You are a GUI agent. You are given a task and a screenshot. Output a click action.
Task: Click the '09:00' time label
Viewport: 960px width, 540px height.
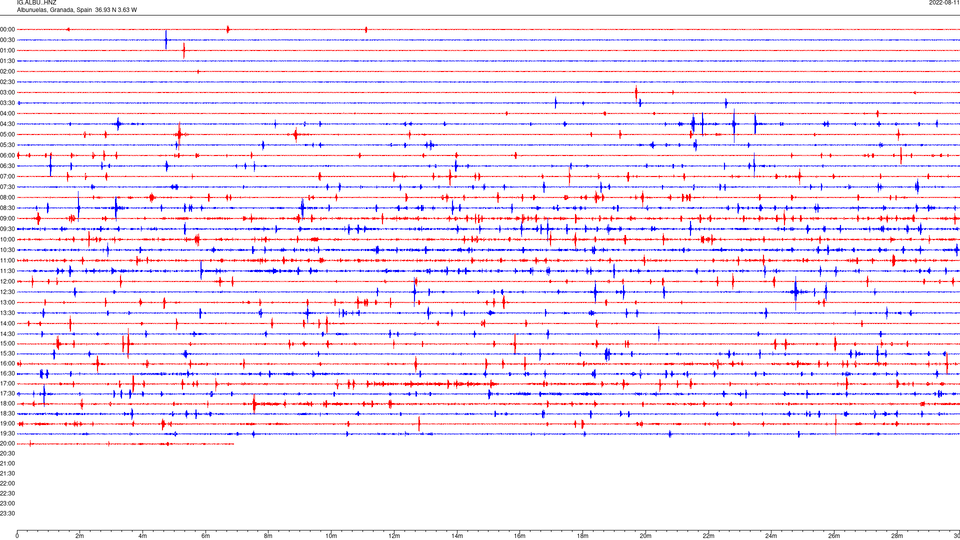click(x=8, y=219)
